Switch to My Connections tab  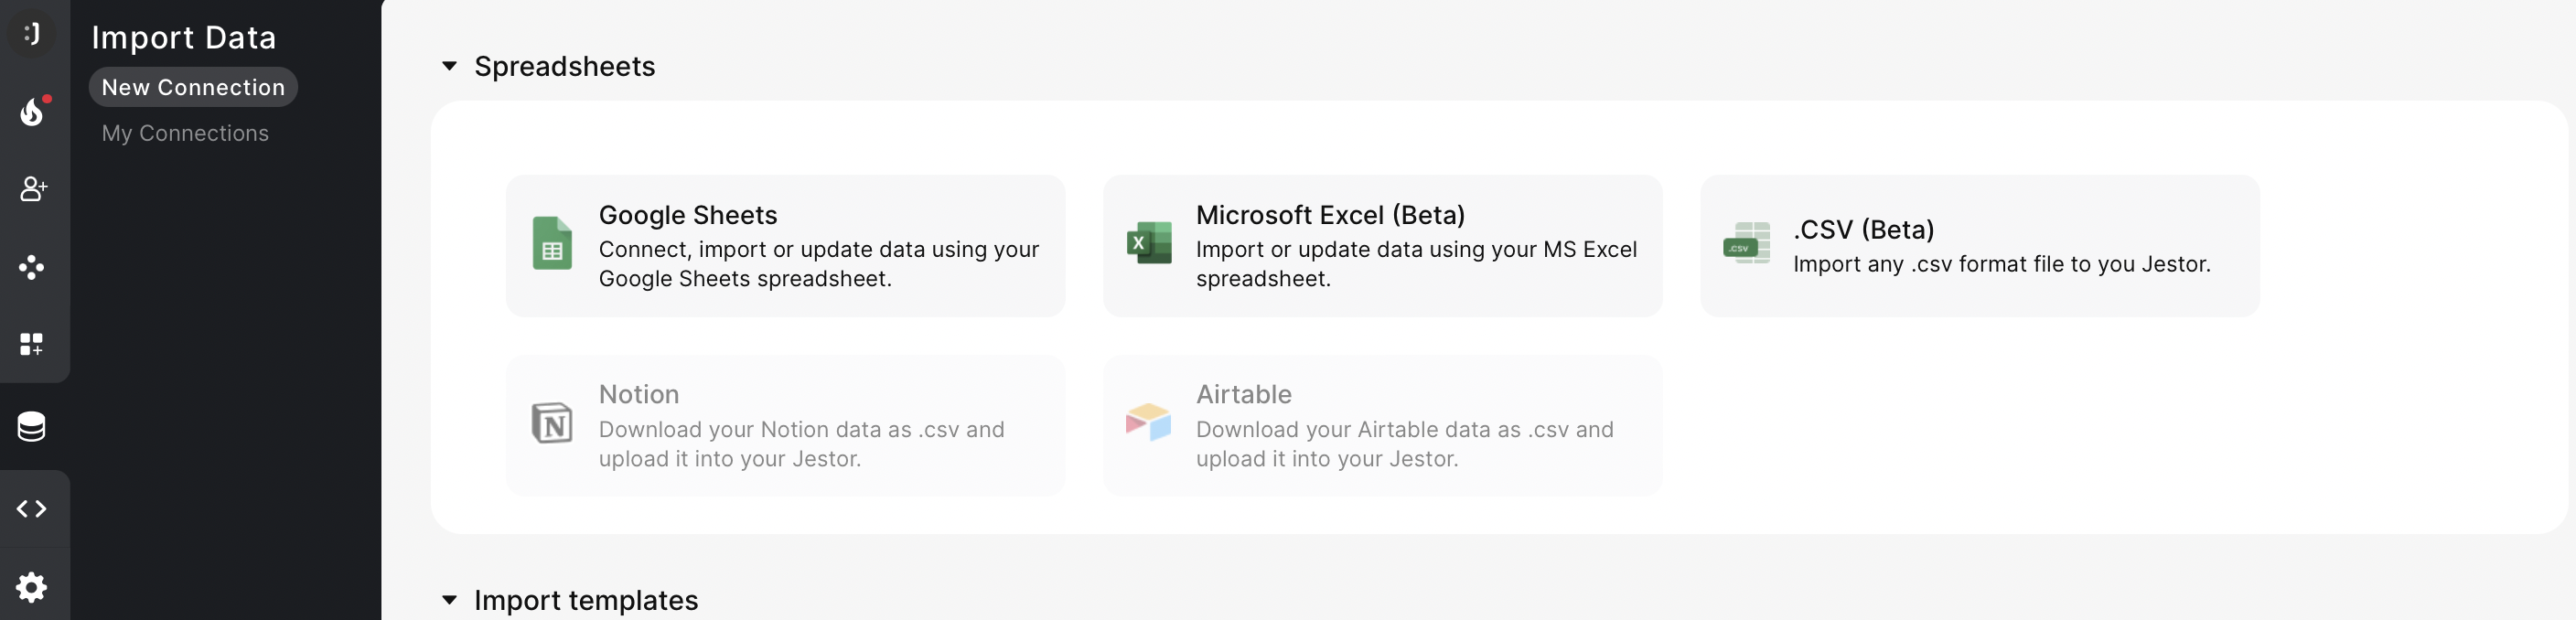point(185,133)
